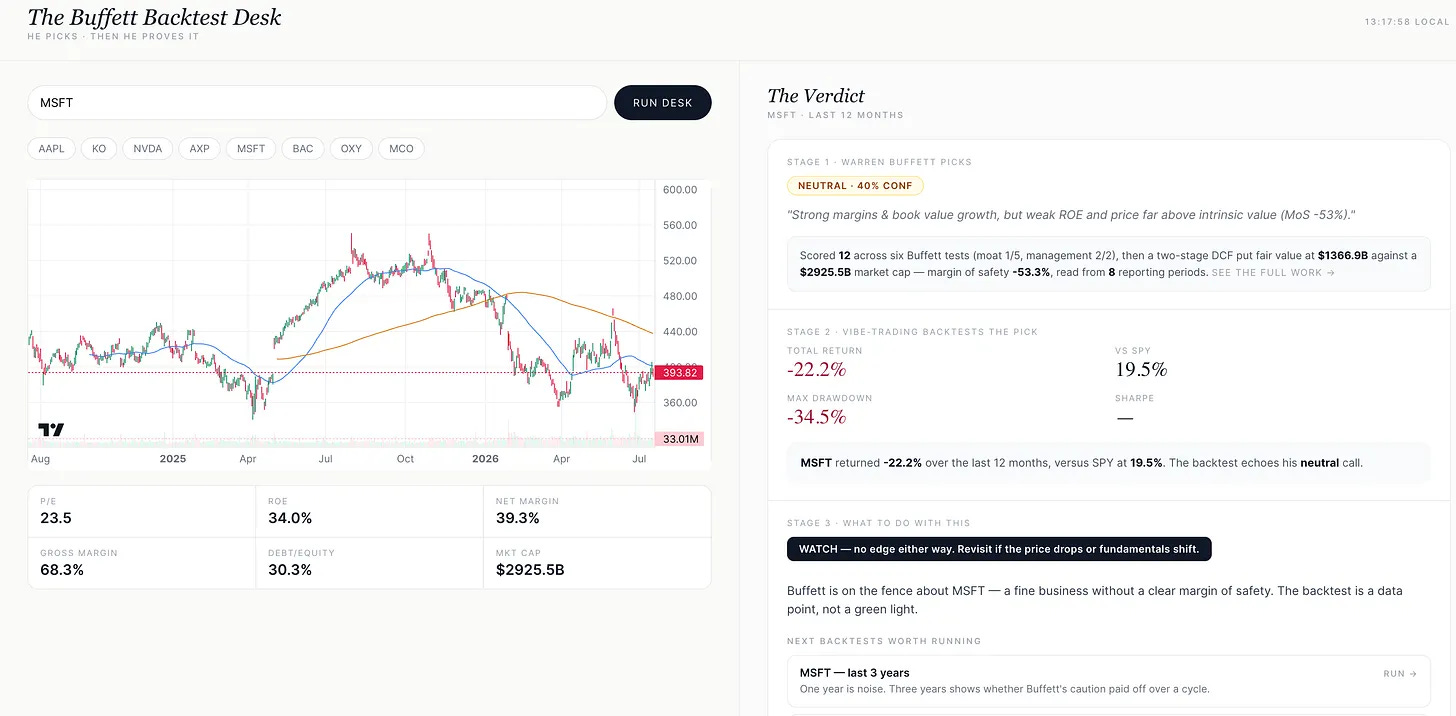Select the NVDA ticker chip

148,149
